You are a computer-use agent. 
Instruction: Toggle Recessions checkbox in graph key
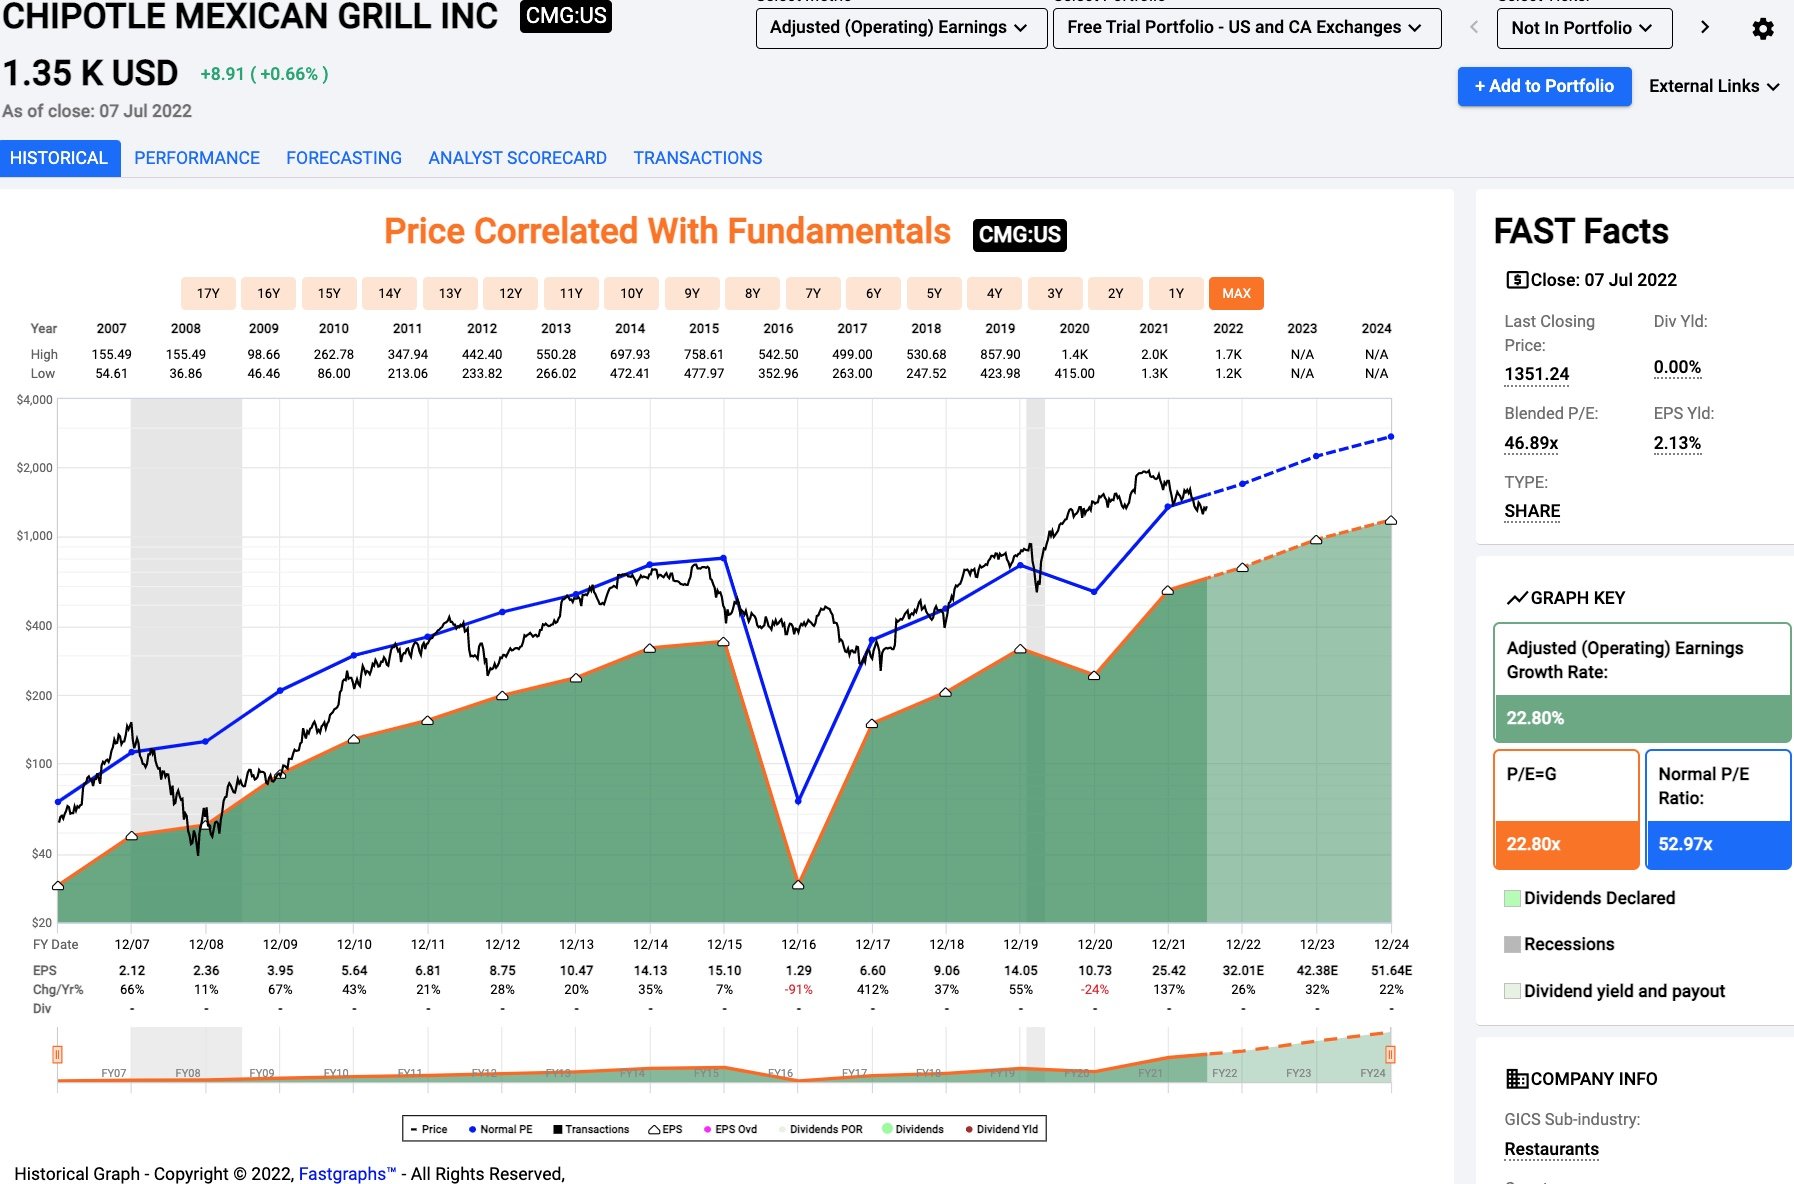[x=1513, y=944]
